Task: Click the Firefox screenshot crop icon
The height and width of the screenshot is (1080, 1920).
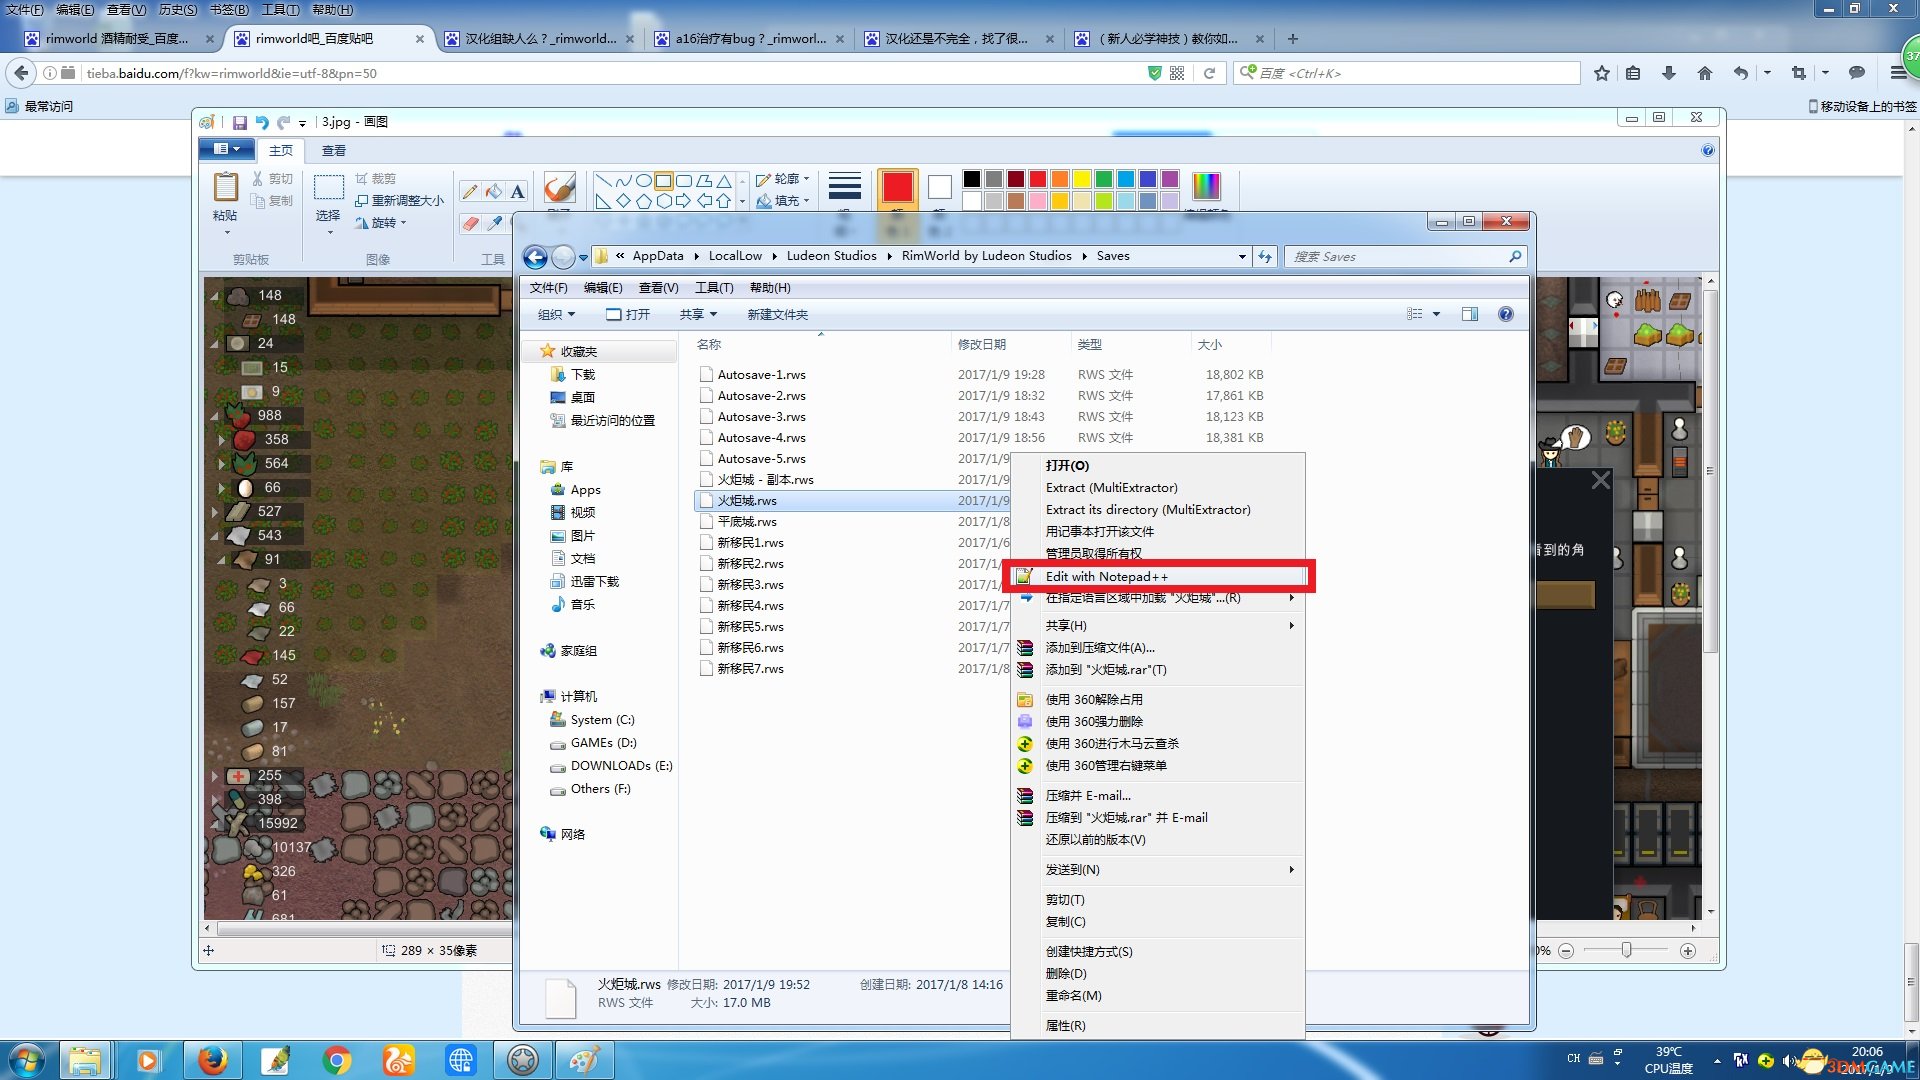Action: (x=1799, y=73)
